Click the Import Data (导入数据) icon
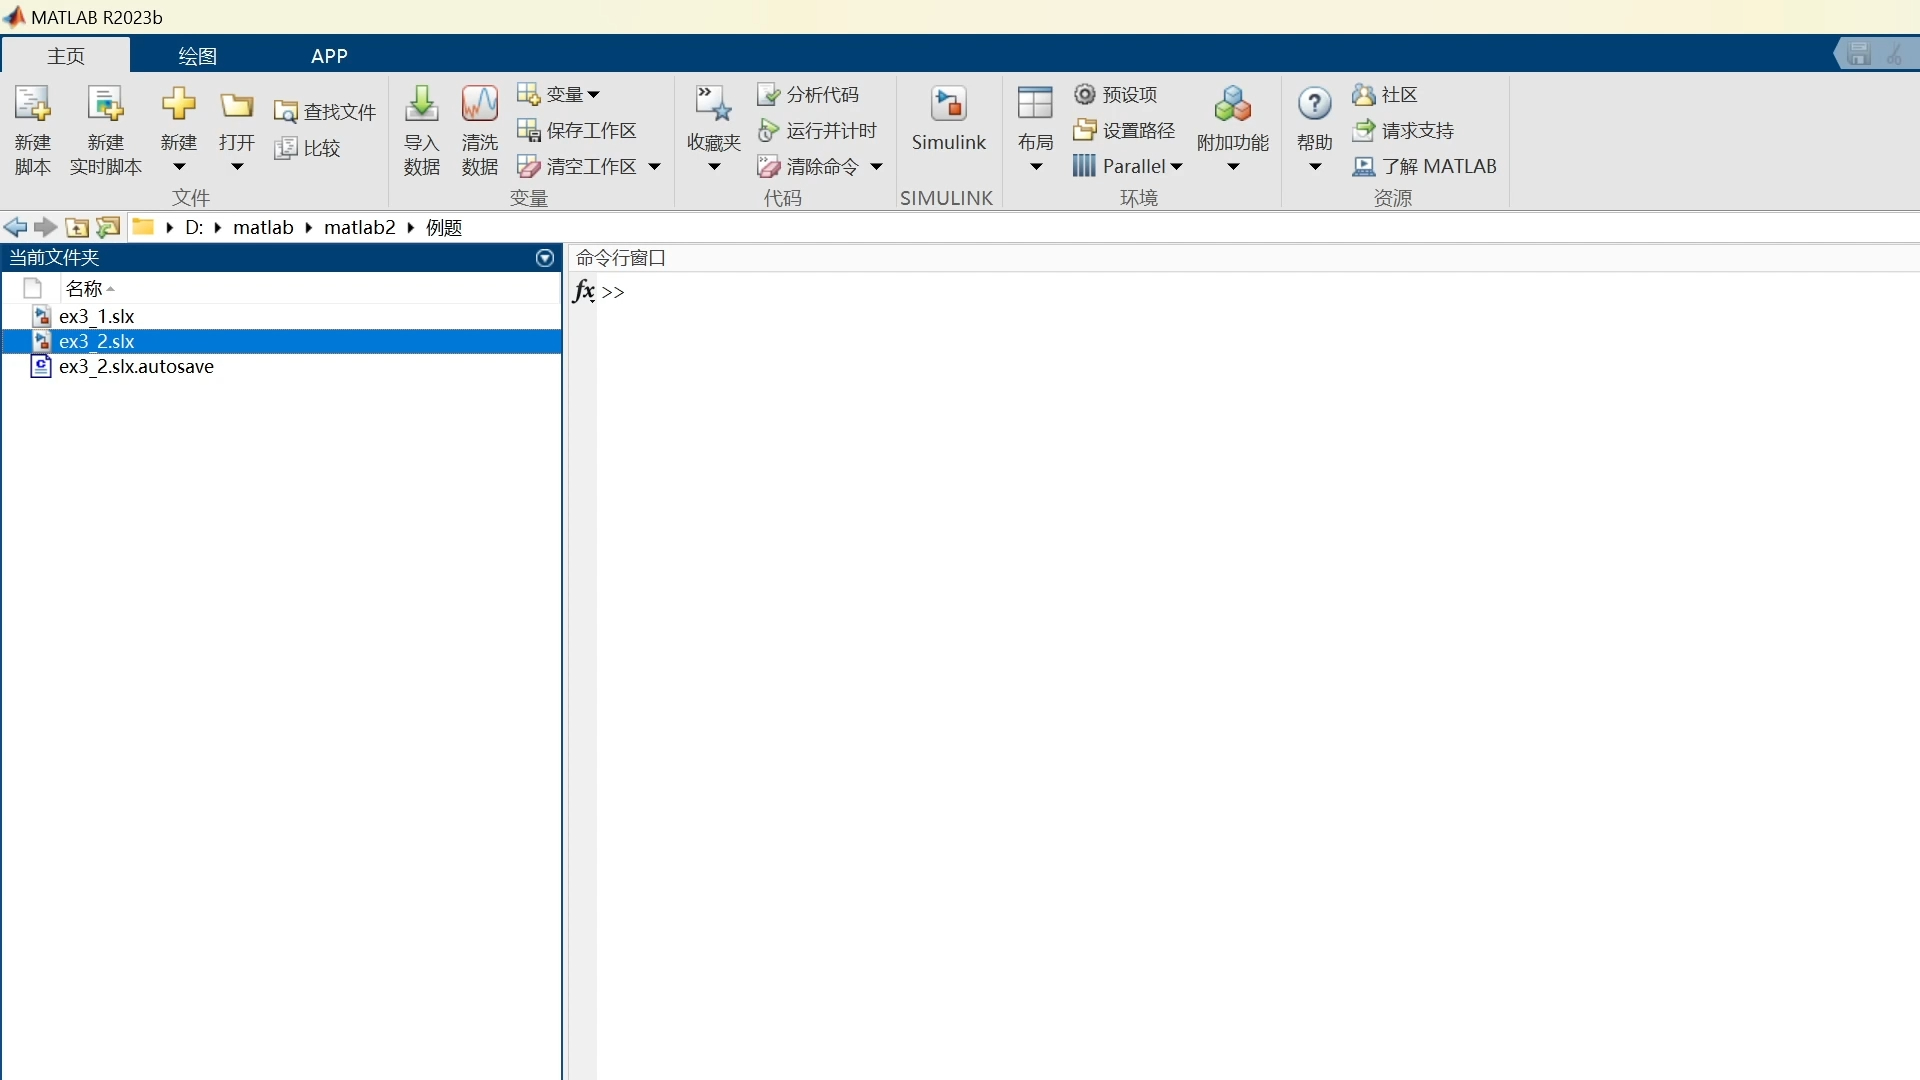The width and height of the screenshot is (1920, 1080). pos(421,104)
